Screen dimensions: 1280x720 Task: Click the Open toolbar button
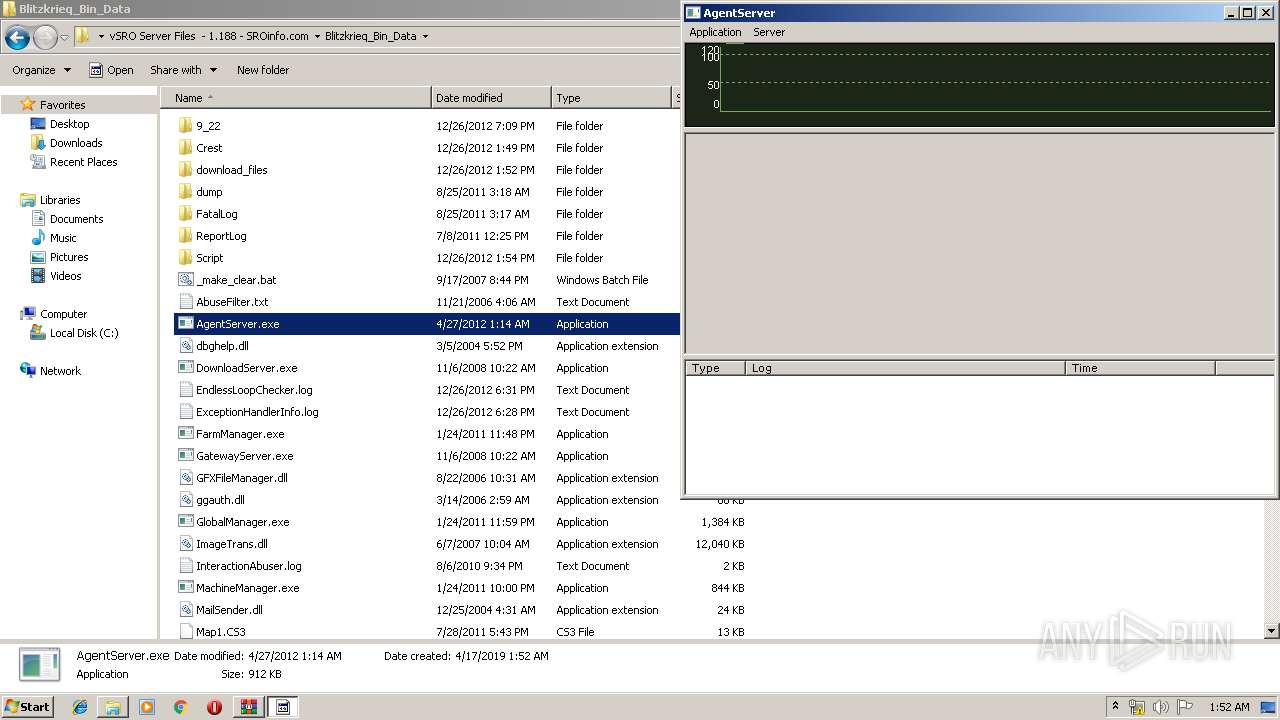[111, 70]
